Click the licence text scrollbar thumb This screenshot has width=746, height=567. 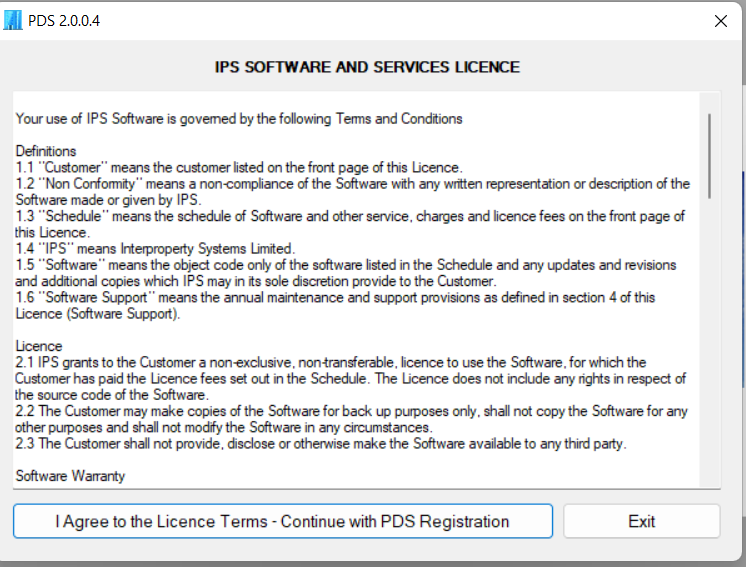[x=710, y=153]
